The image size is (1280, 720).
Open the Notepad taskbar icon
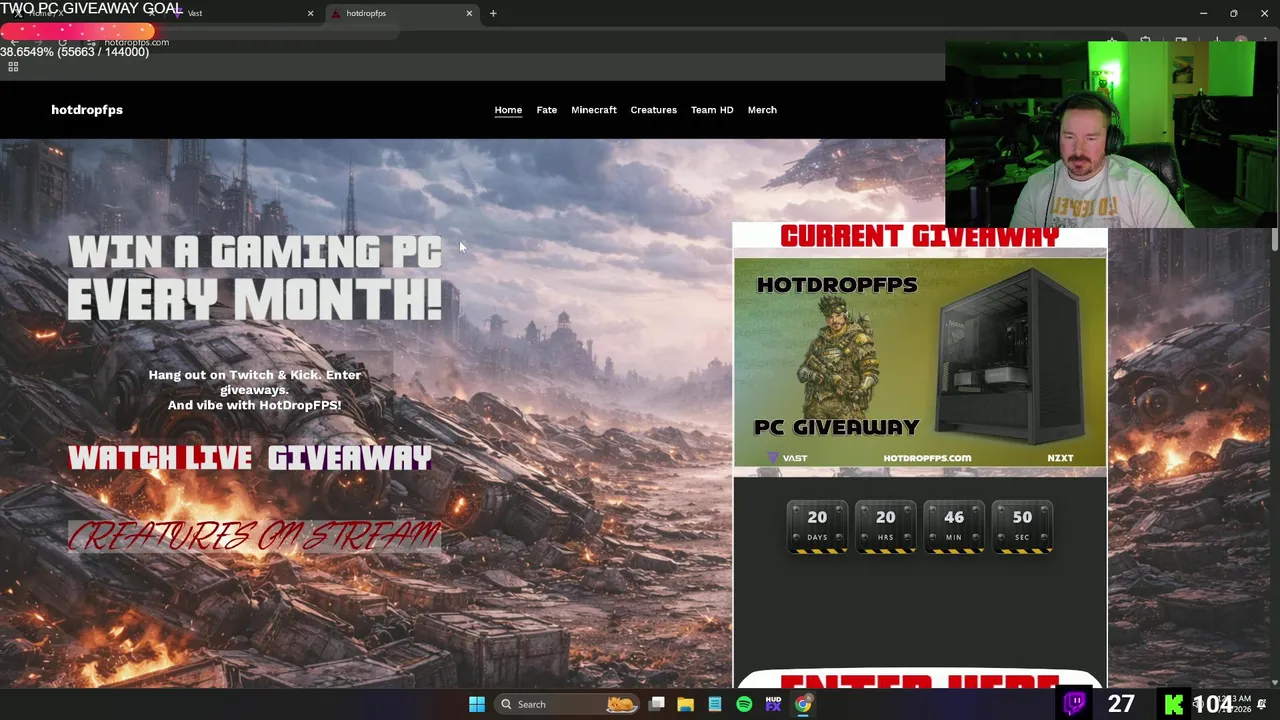715,704
